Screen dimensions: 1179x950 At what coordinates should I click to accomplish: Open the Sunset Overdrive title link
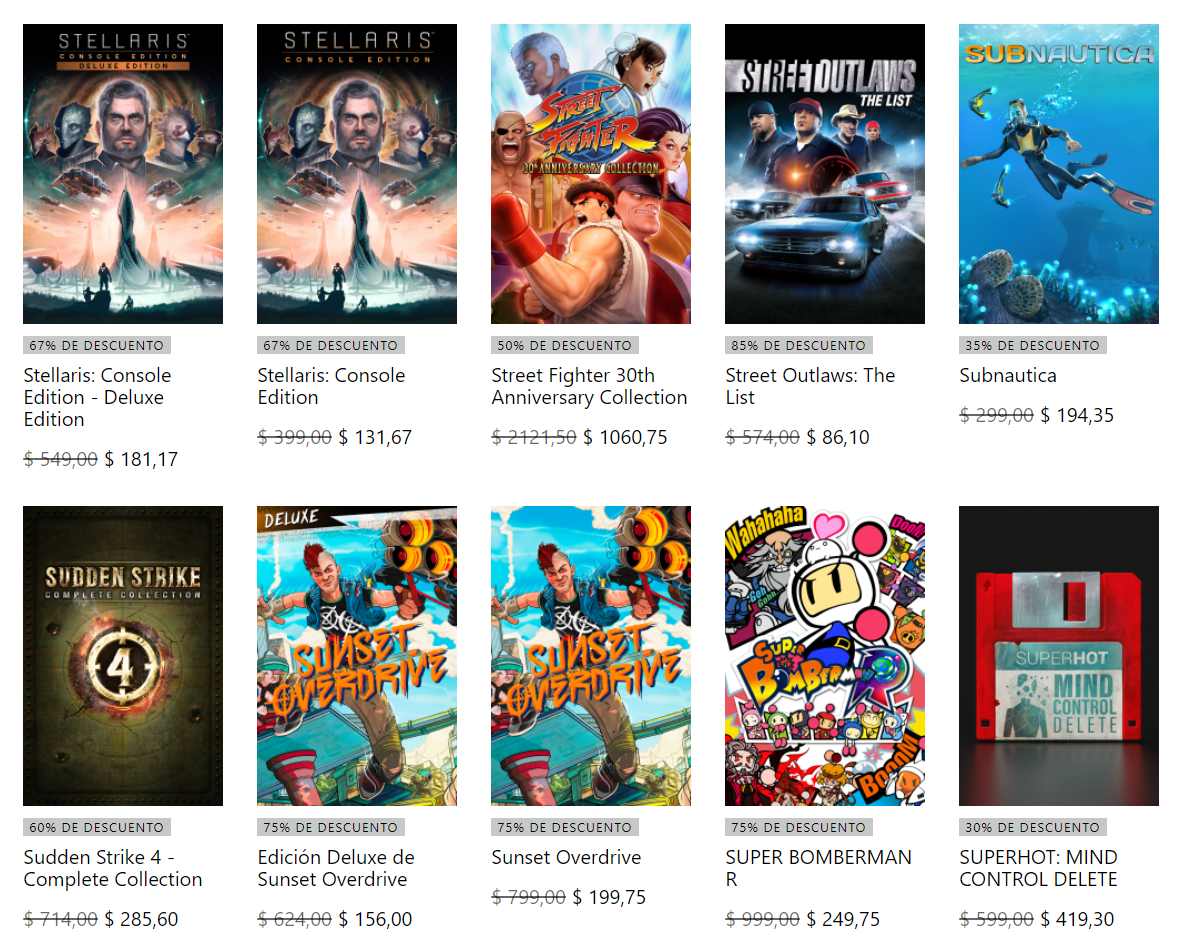[565, 857]
